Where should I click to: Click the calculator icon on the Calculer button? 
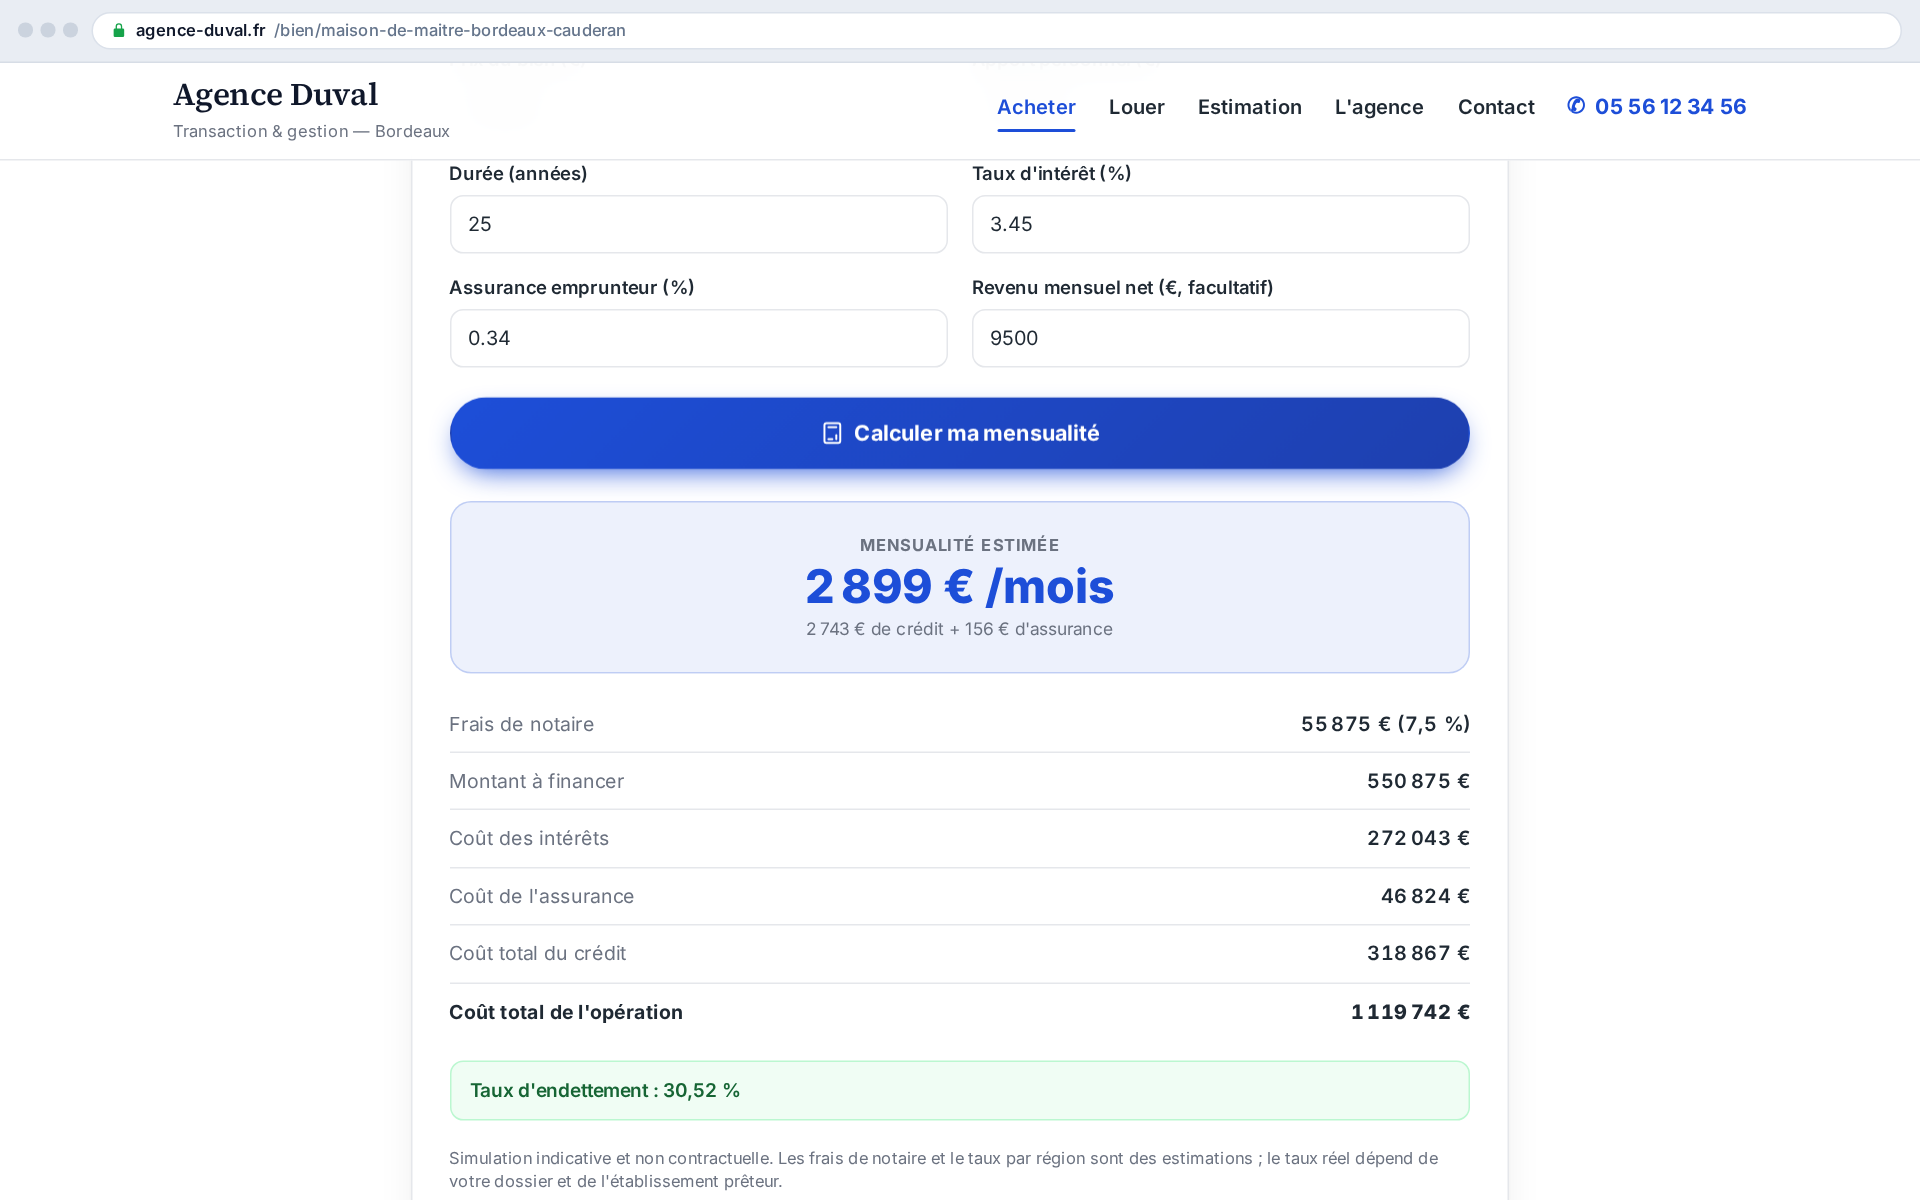tap(832, 433)
